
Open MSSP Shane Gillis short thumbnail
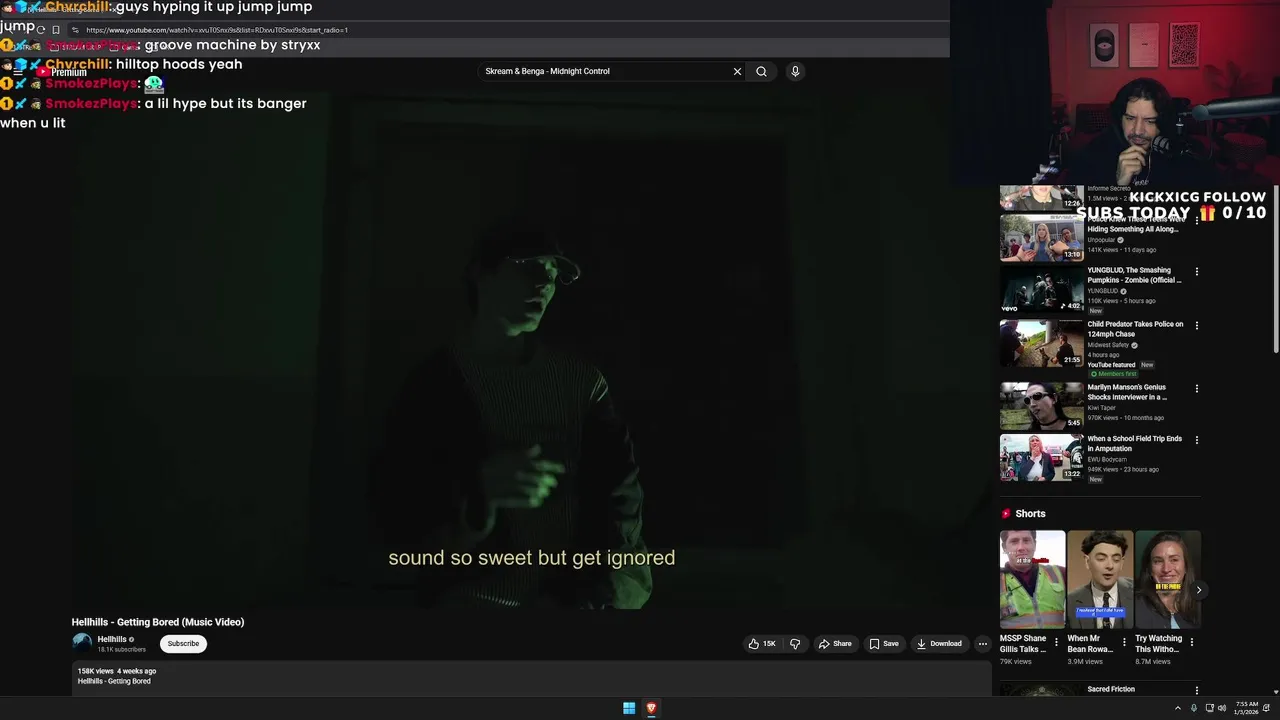click(1033, 579)
